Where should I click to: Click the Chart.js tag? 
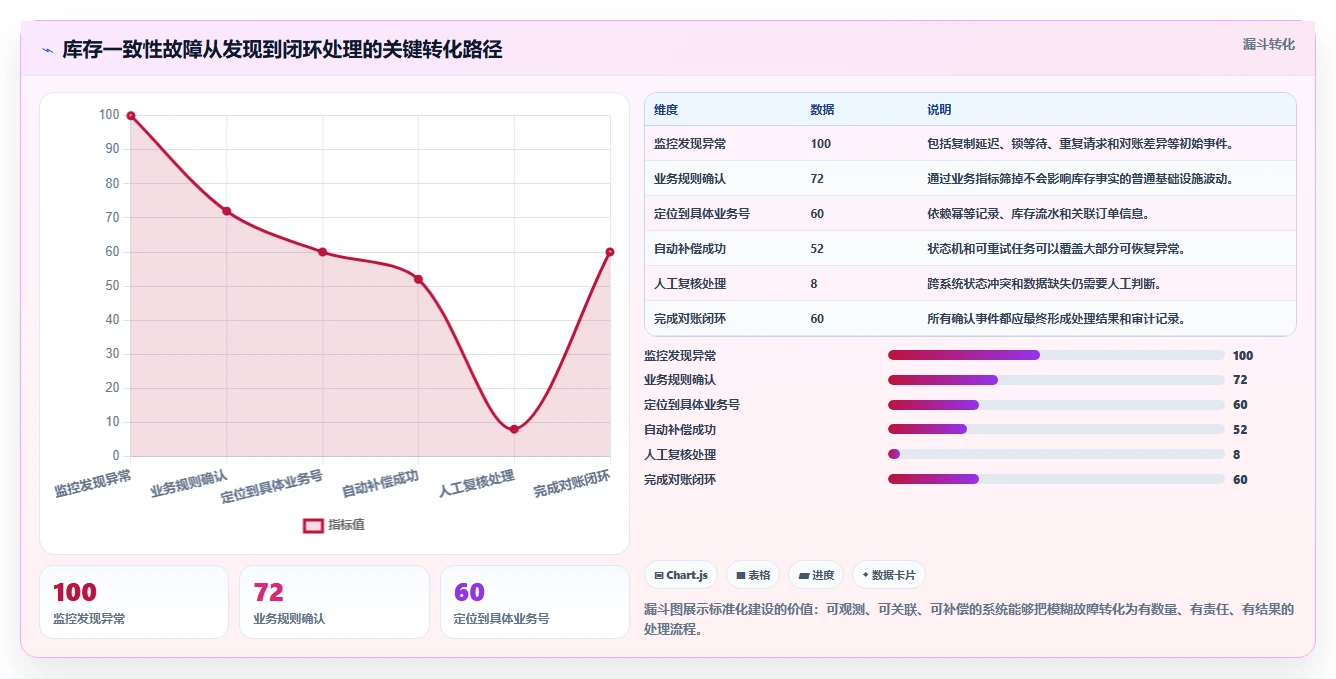[x=681, y=575]
